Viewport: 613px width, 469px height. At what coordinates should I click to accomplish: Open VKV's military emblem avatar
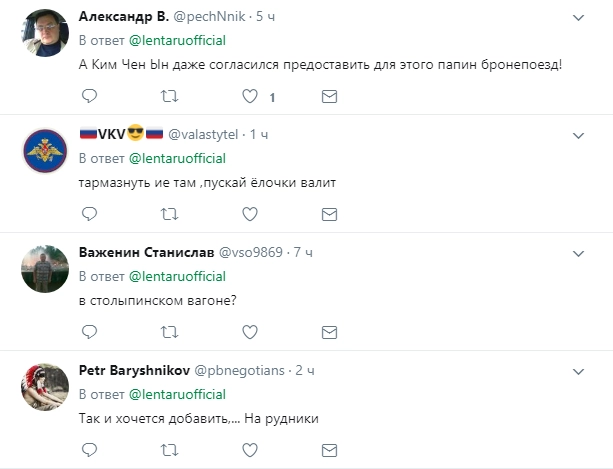click(43, 151)
